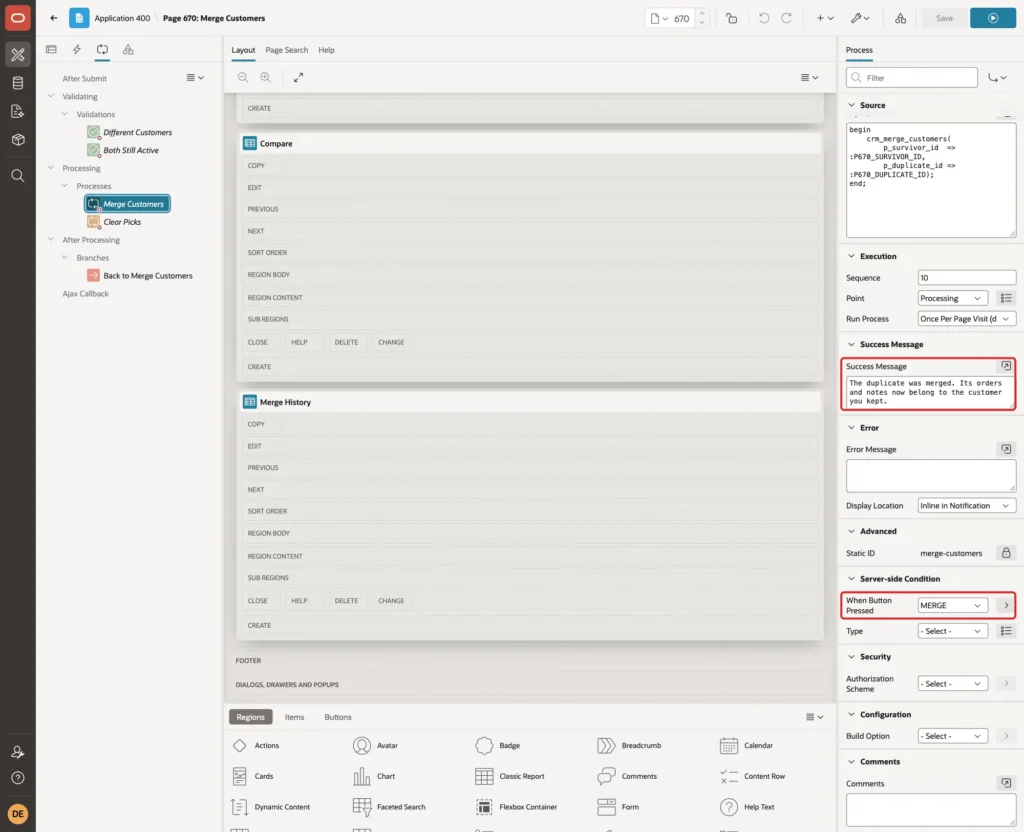Screen dimensions: 1024x832
Task: Open the Create plus menu
Action: 825,18
